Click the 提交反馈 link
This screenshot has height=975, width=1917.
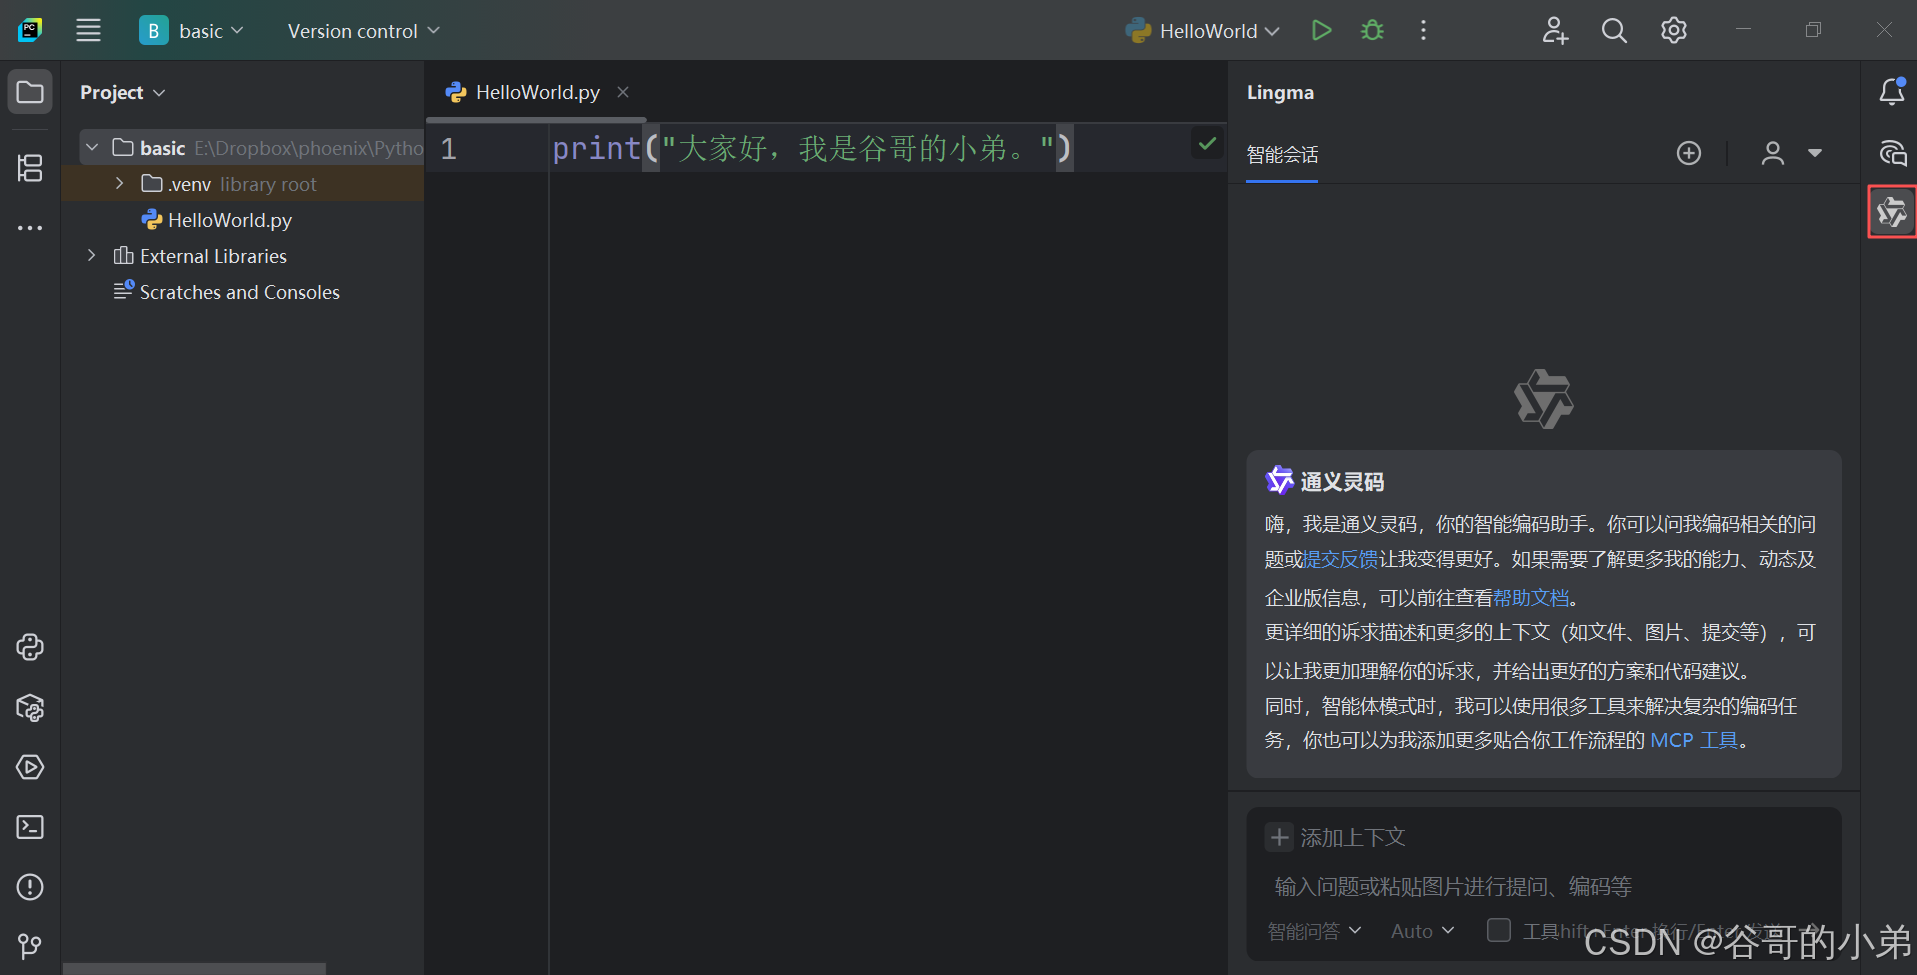point(1340,559)
